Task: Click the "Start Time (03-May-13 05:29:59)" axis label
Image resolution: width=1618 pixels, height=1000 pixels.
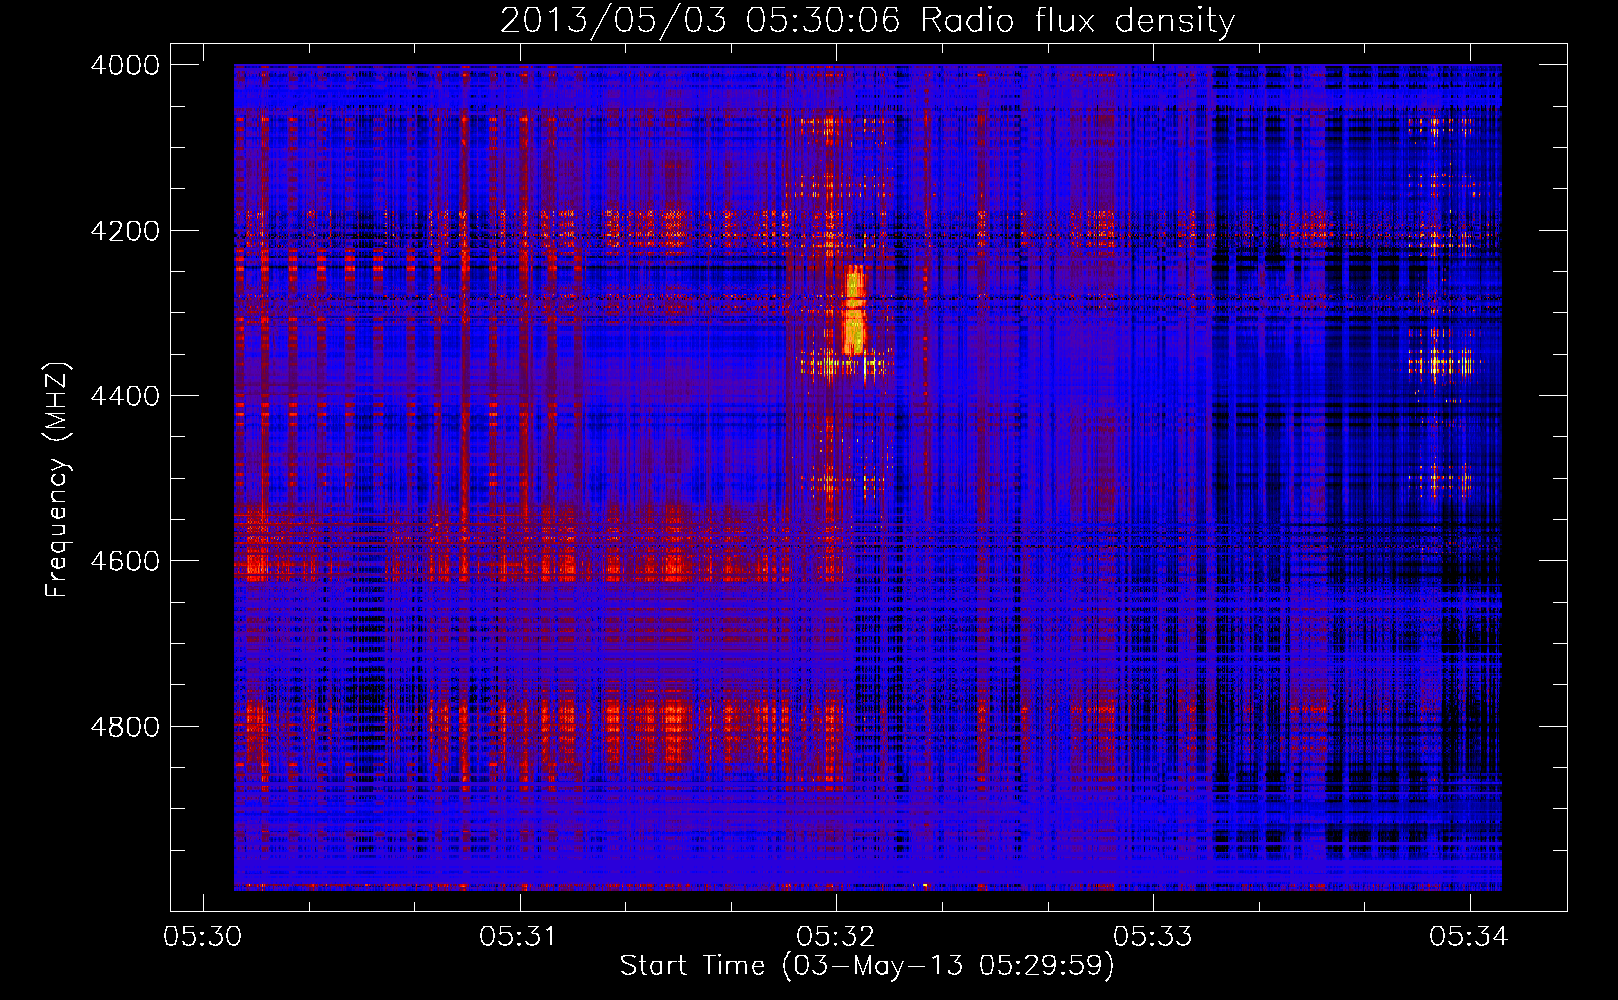Action: click(866, 966)
